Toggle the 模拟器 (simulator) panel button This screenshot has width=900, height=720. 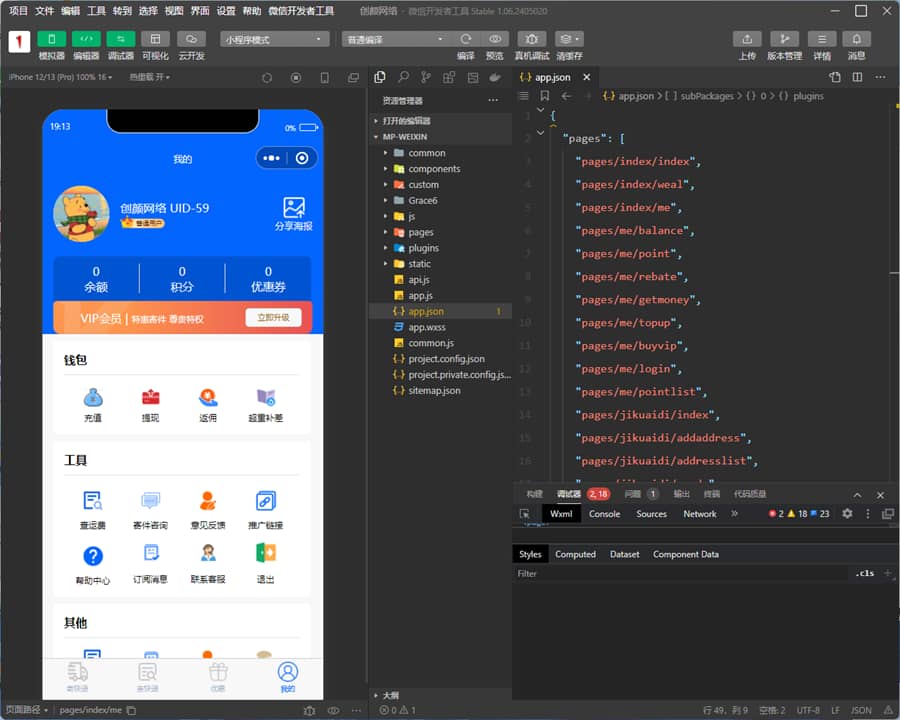[52, 39]
